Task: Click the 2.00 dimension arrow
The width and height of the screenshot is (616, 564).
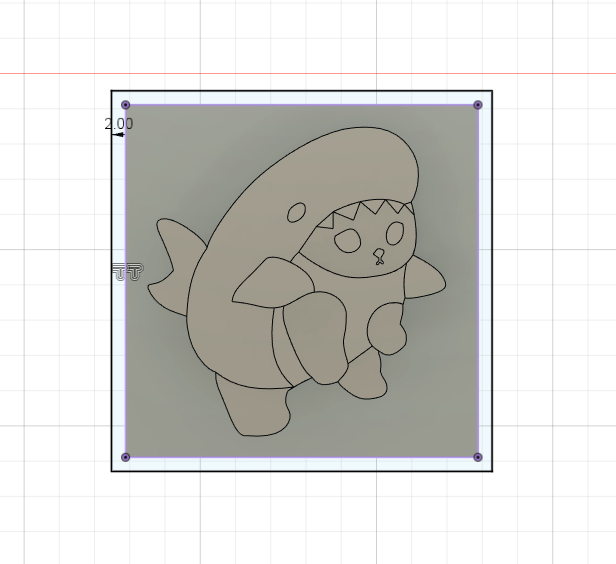Action: coord(118,135)
